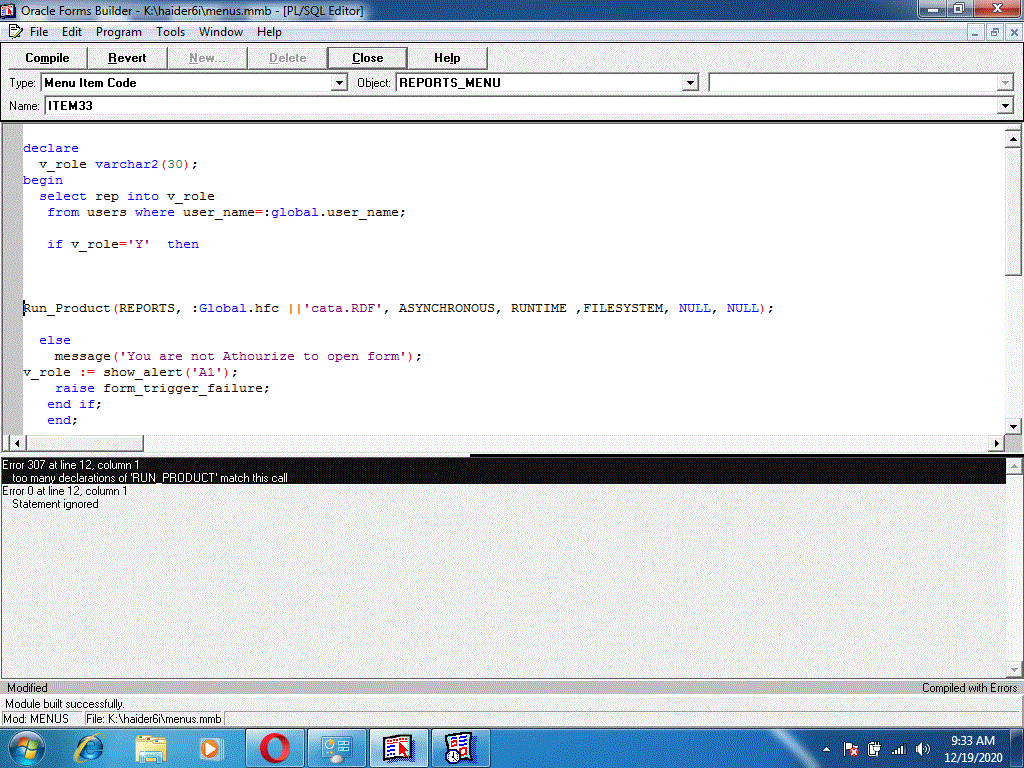Open the File menu
The width and height of the screenshot is (1024, 768).
[x=39, y=32]
